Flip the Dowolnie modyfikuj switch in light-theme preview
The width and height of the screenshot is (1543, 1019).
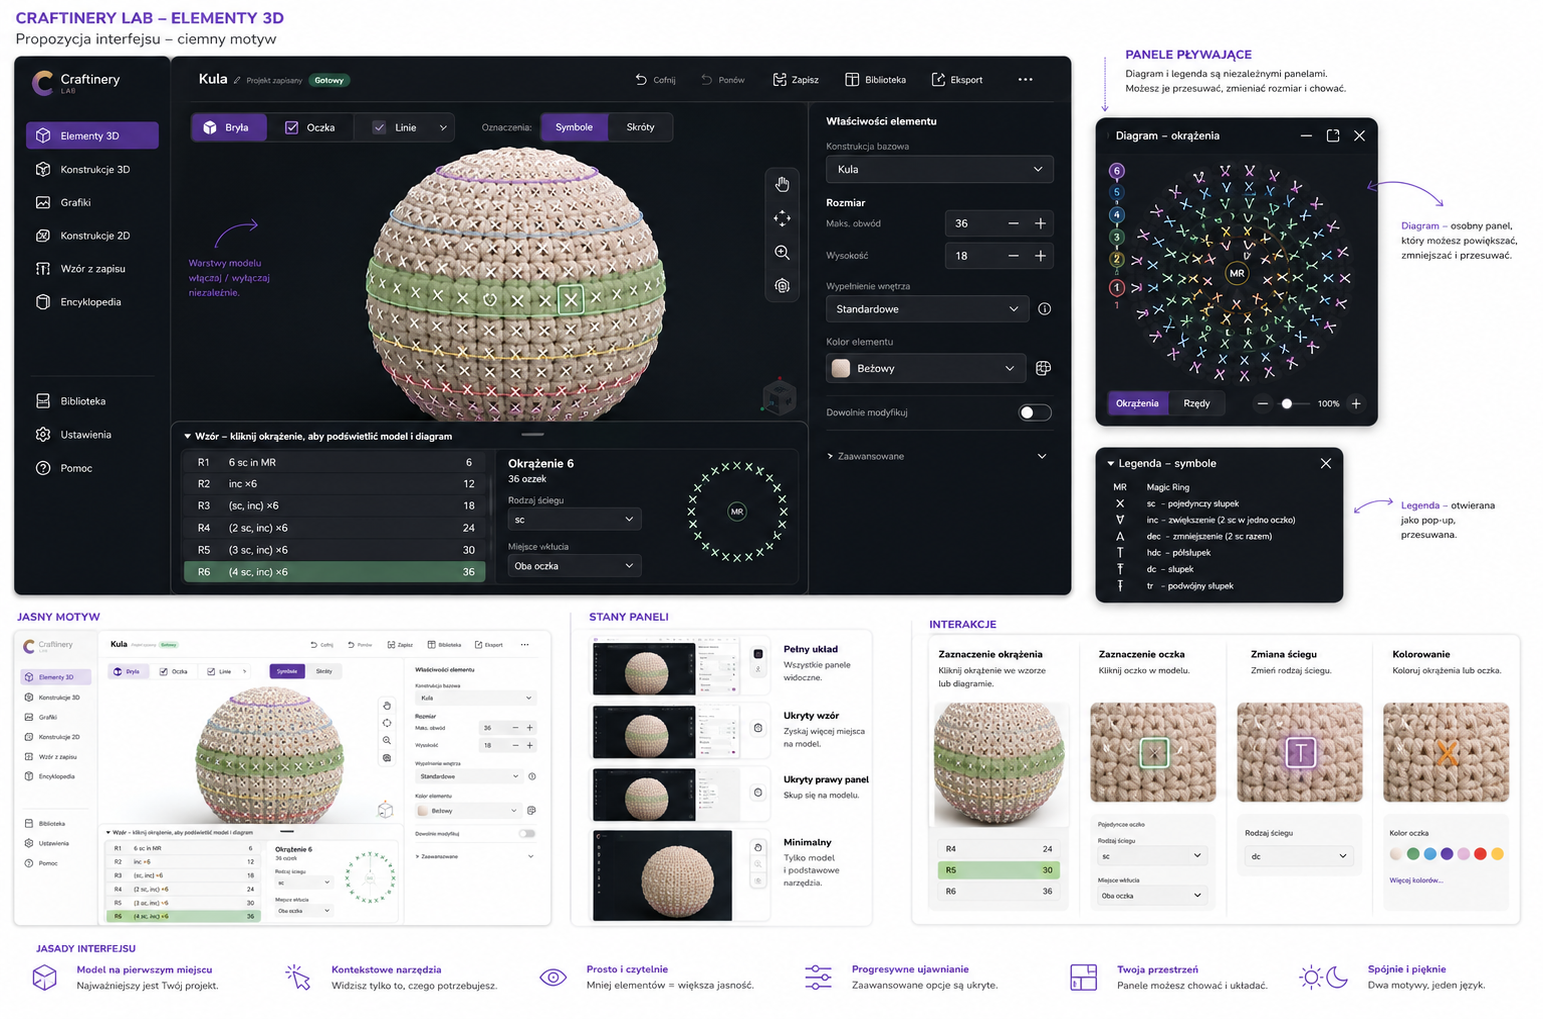point(527,833)
